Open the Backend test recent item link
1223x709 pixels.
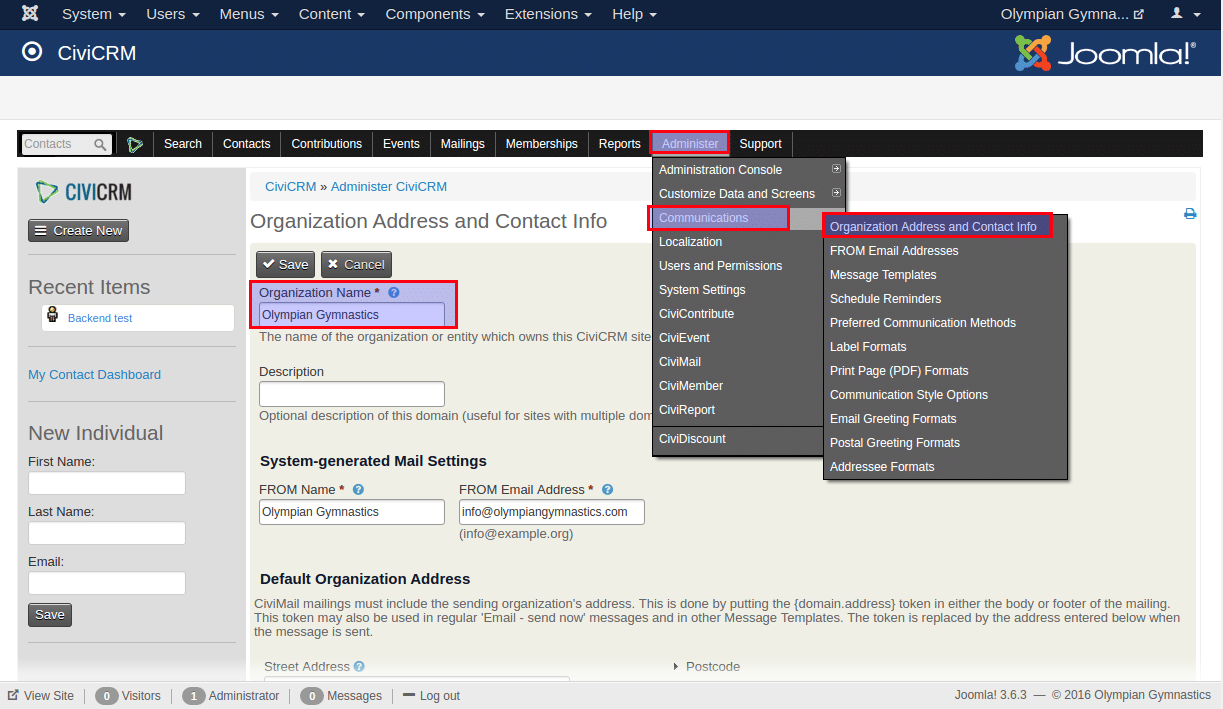[100, 318]
